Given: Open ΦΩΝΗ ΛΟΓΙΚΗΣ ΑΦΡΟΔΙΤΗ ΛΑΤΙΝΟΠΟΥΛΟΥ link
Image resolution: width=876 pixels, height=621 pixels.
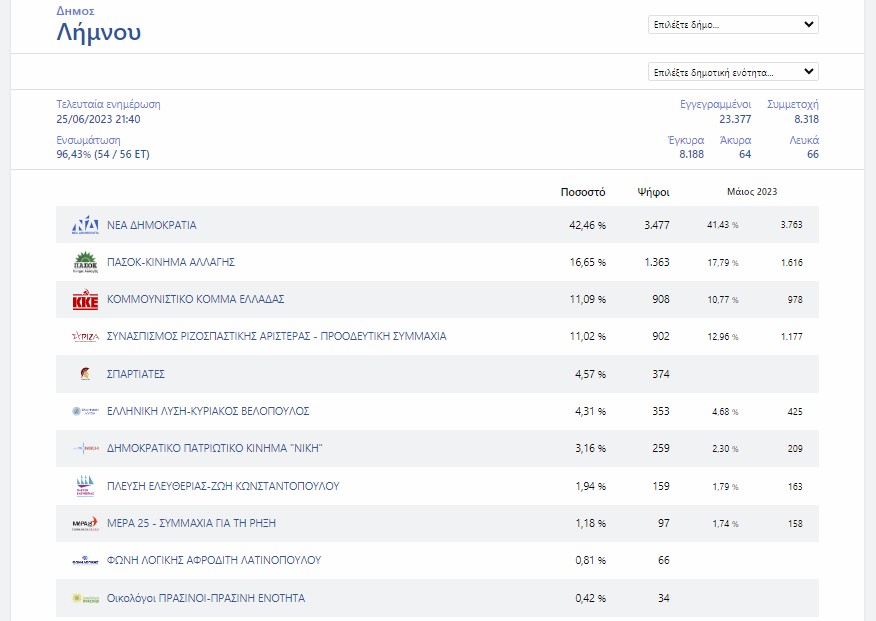Looking at the screenshot, I should click(x=214, y=560).
